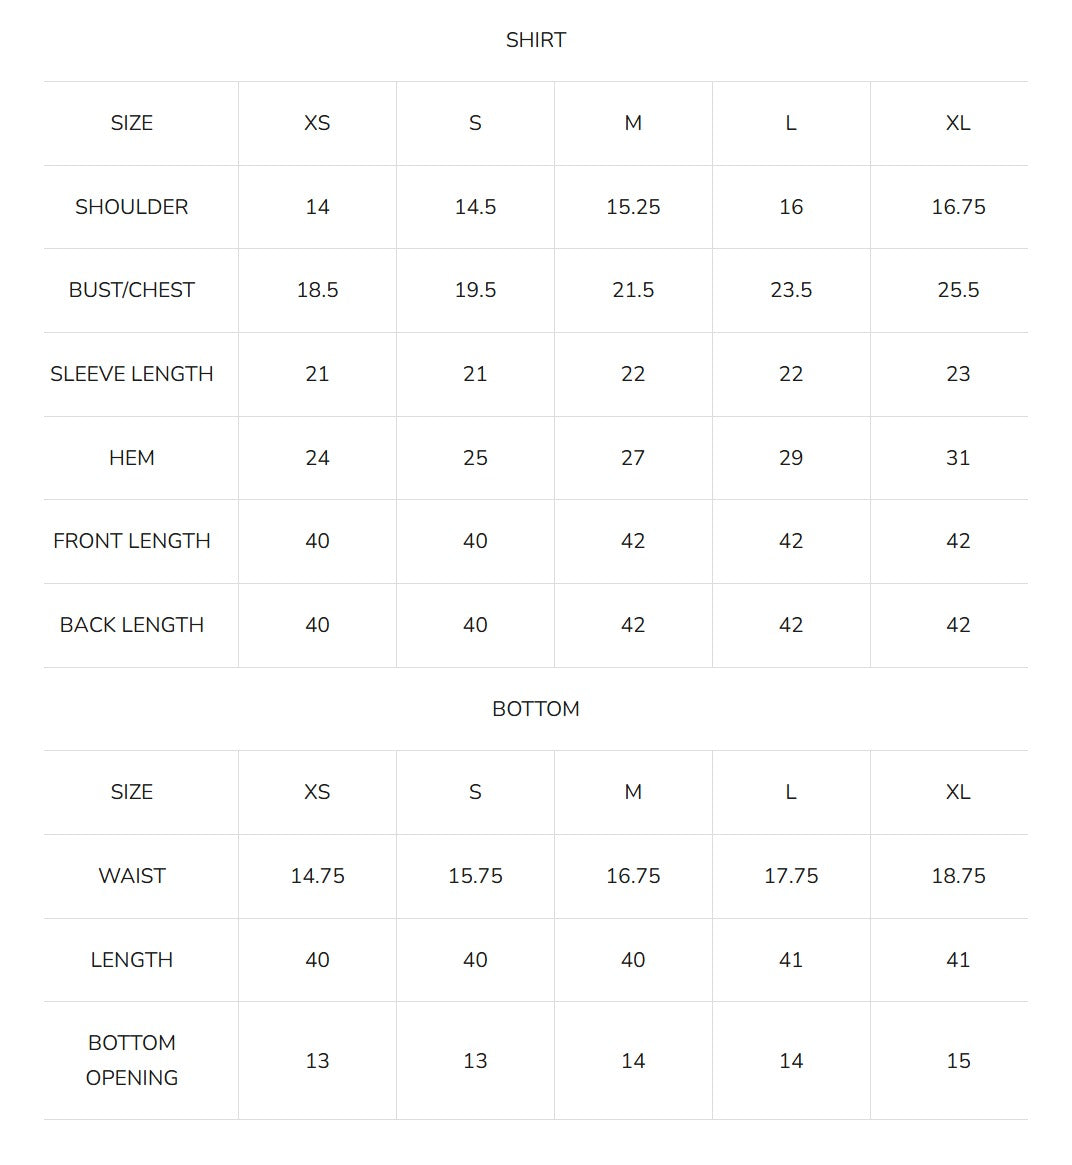Click the SLEEVE LENGTH row label
This screenshot has height=1165, width=1072.
click(131, 374)
